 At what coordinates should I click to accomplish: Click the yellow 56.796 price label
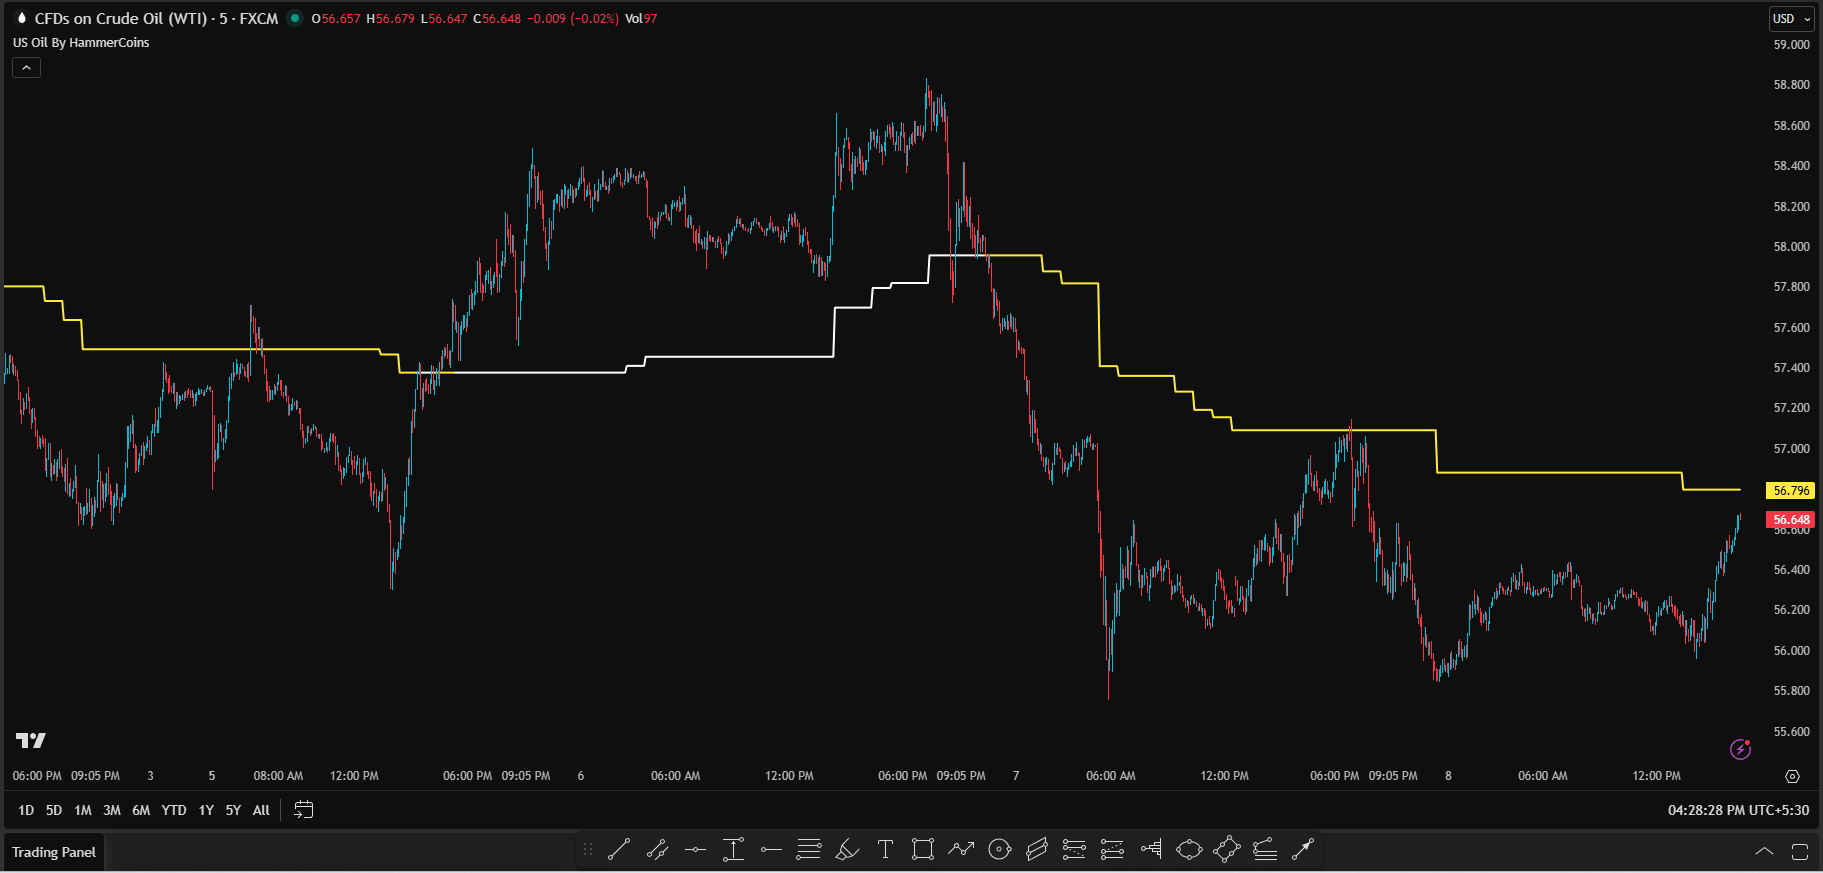1791,491
